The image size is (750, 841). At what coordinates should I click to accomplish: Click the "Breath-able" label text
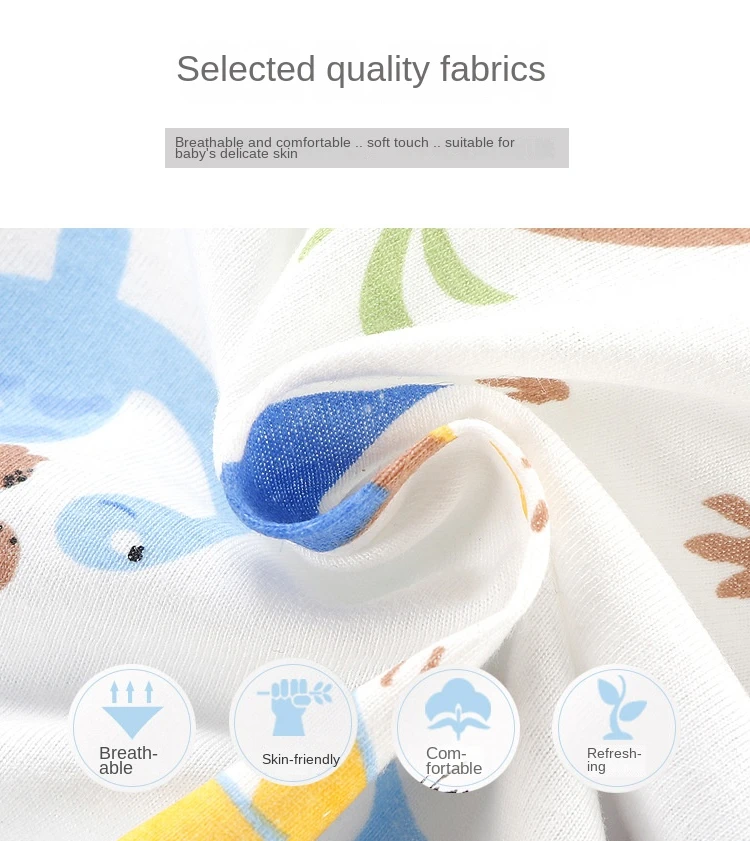pos(128,761)
